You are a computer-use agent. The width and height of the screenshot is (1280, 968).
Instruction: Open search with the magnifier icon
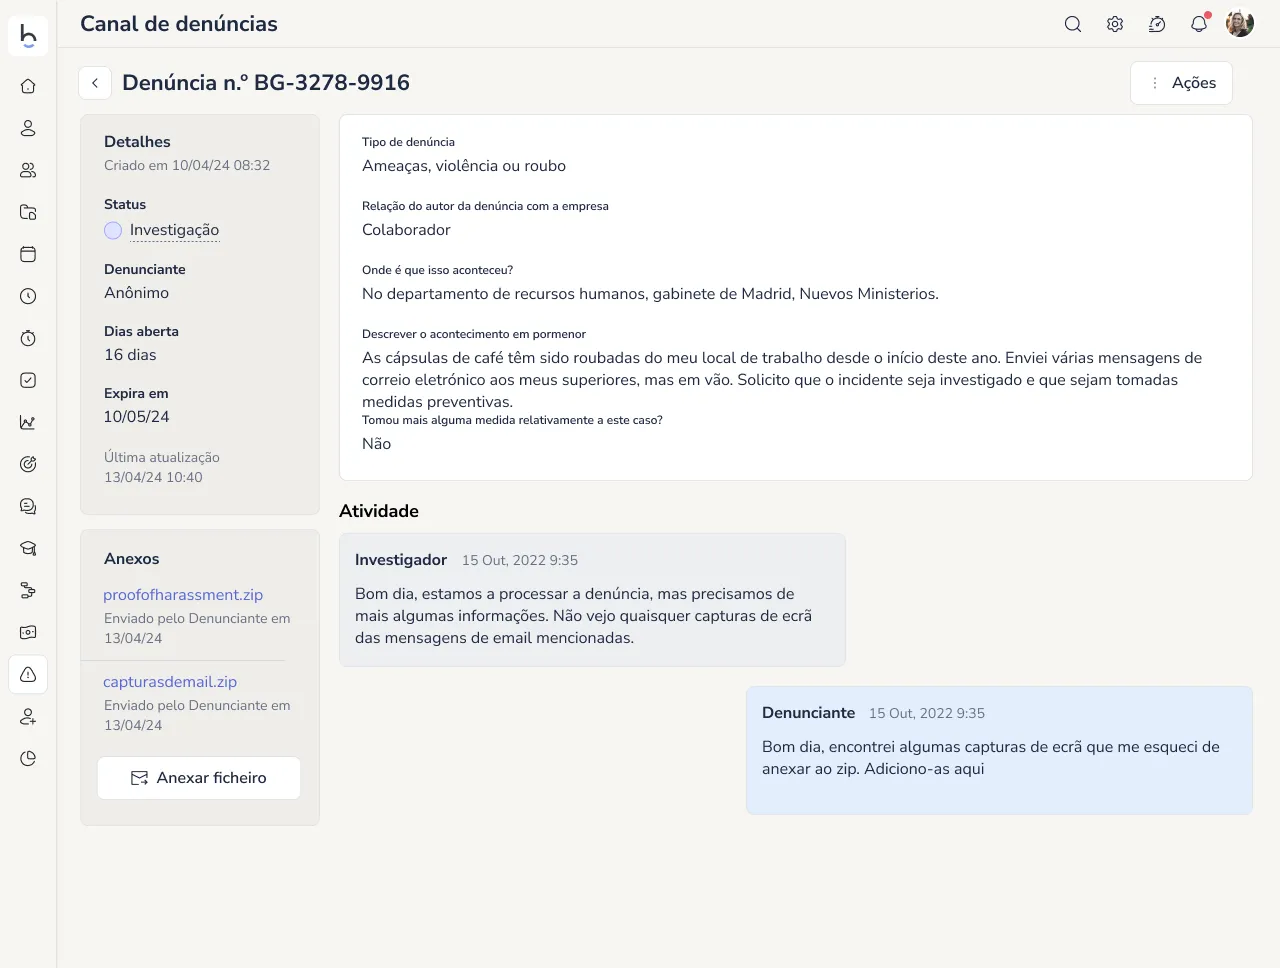(x=1073, y=24)
